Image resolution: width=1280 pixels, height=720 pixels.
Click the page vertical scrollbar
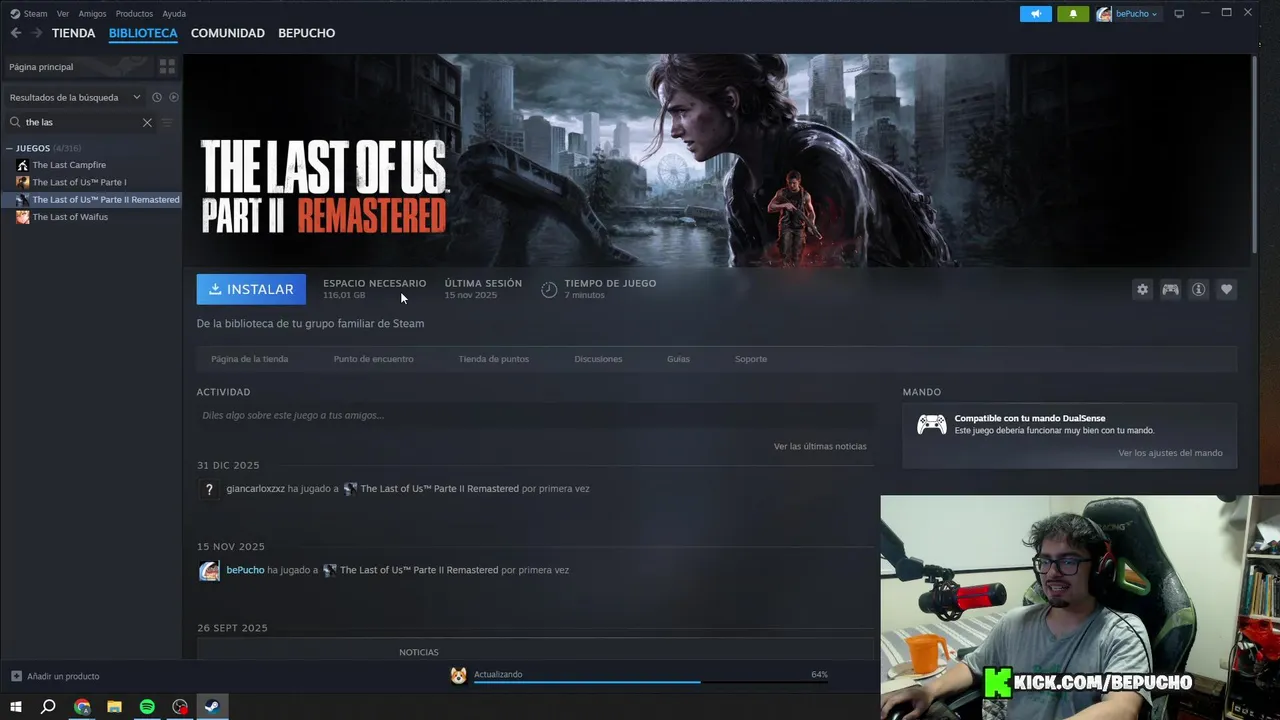(1253, 155)
